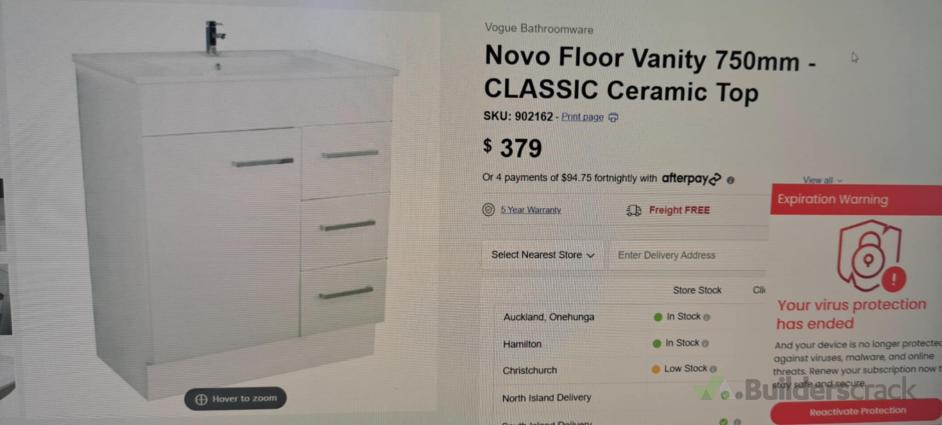Select the Auckland, Onehunga store row
Image resolution: width=942 pixels, height=425 pixels.
pyautogui.click(x=549, y=317)
